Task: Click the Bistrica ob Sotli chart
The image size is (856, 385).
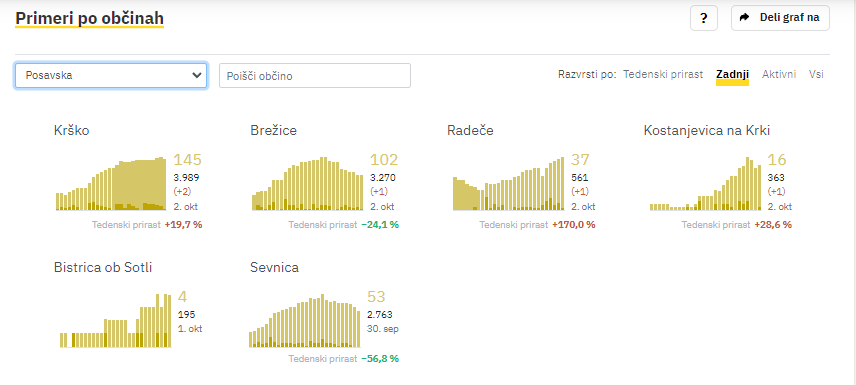Action: (x=115, y=321)
